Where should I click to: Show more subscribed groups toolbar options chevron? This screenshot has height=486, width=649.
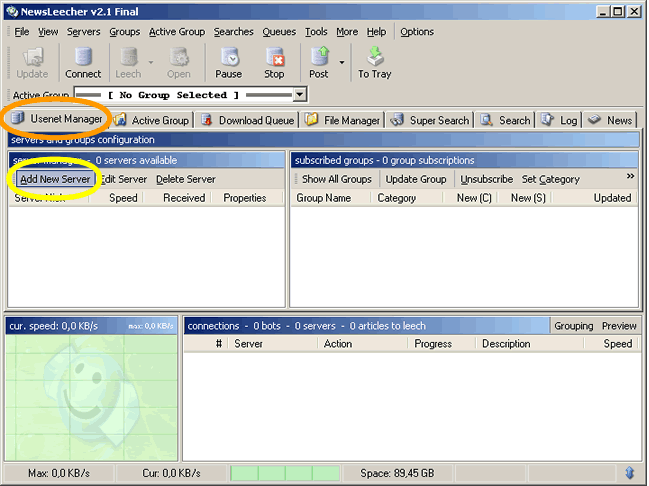pyautogui.click(x=630, y=176)
